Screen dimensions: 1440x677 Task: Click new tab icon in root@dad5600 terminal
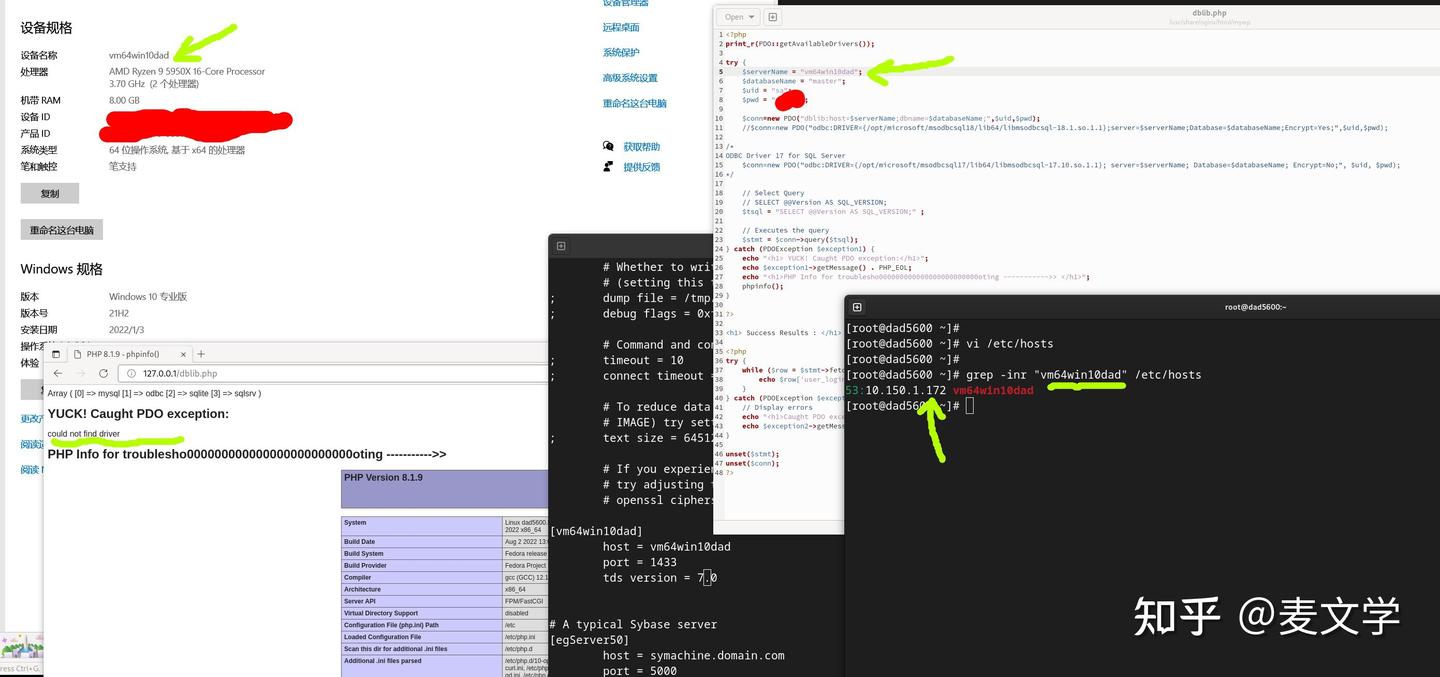pos(857,307)
